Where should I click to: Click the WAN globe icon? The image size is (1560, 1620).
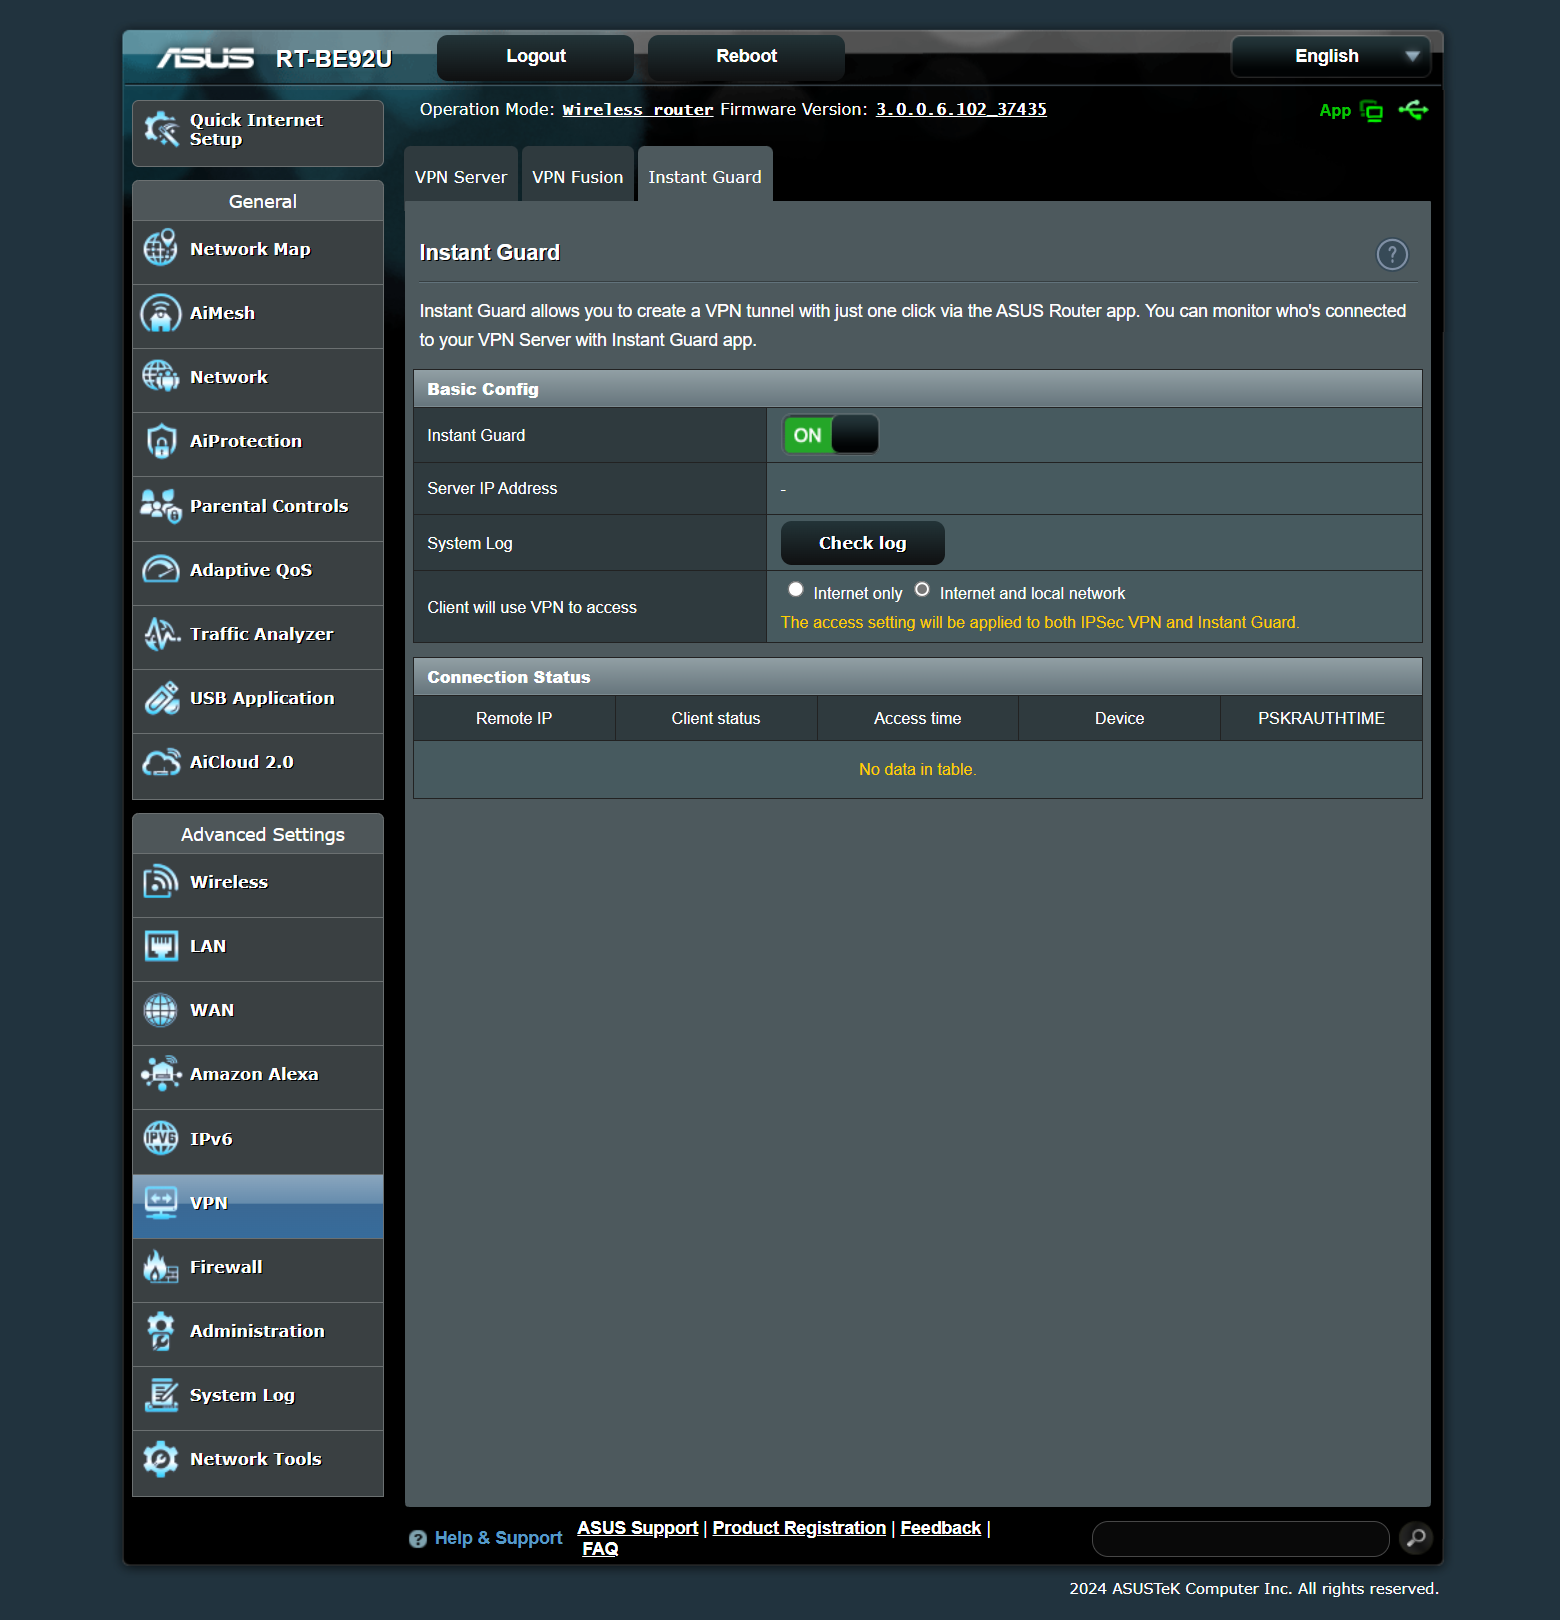click(x=161, y=1010)
